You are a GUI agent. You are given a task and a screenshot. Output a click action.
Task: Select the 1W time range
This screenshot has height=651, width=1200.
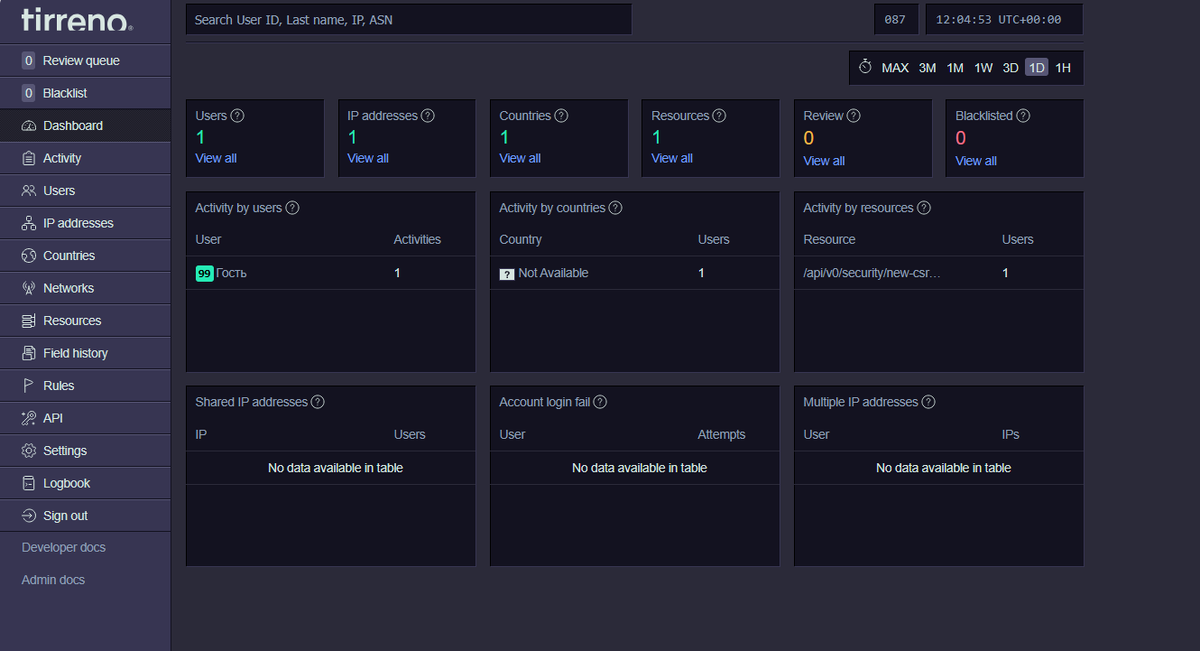[984, 68]
